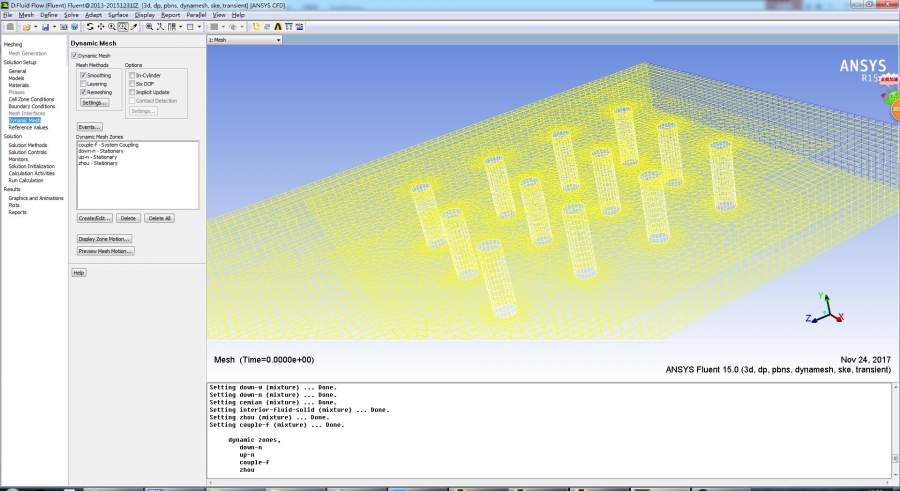Select Models in navigation tree
Viewport: 900px width, 491px height.
[16, 78]
